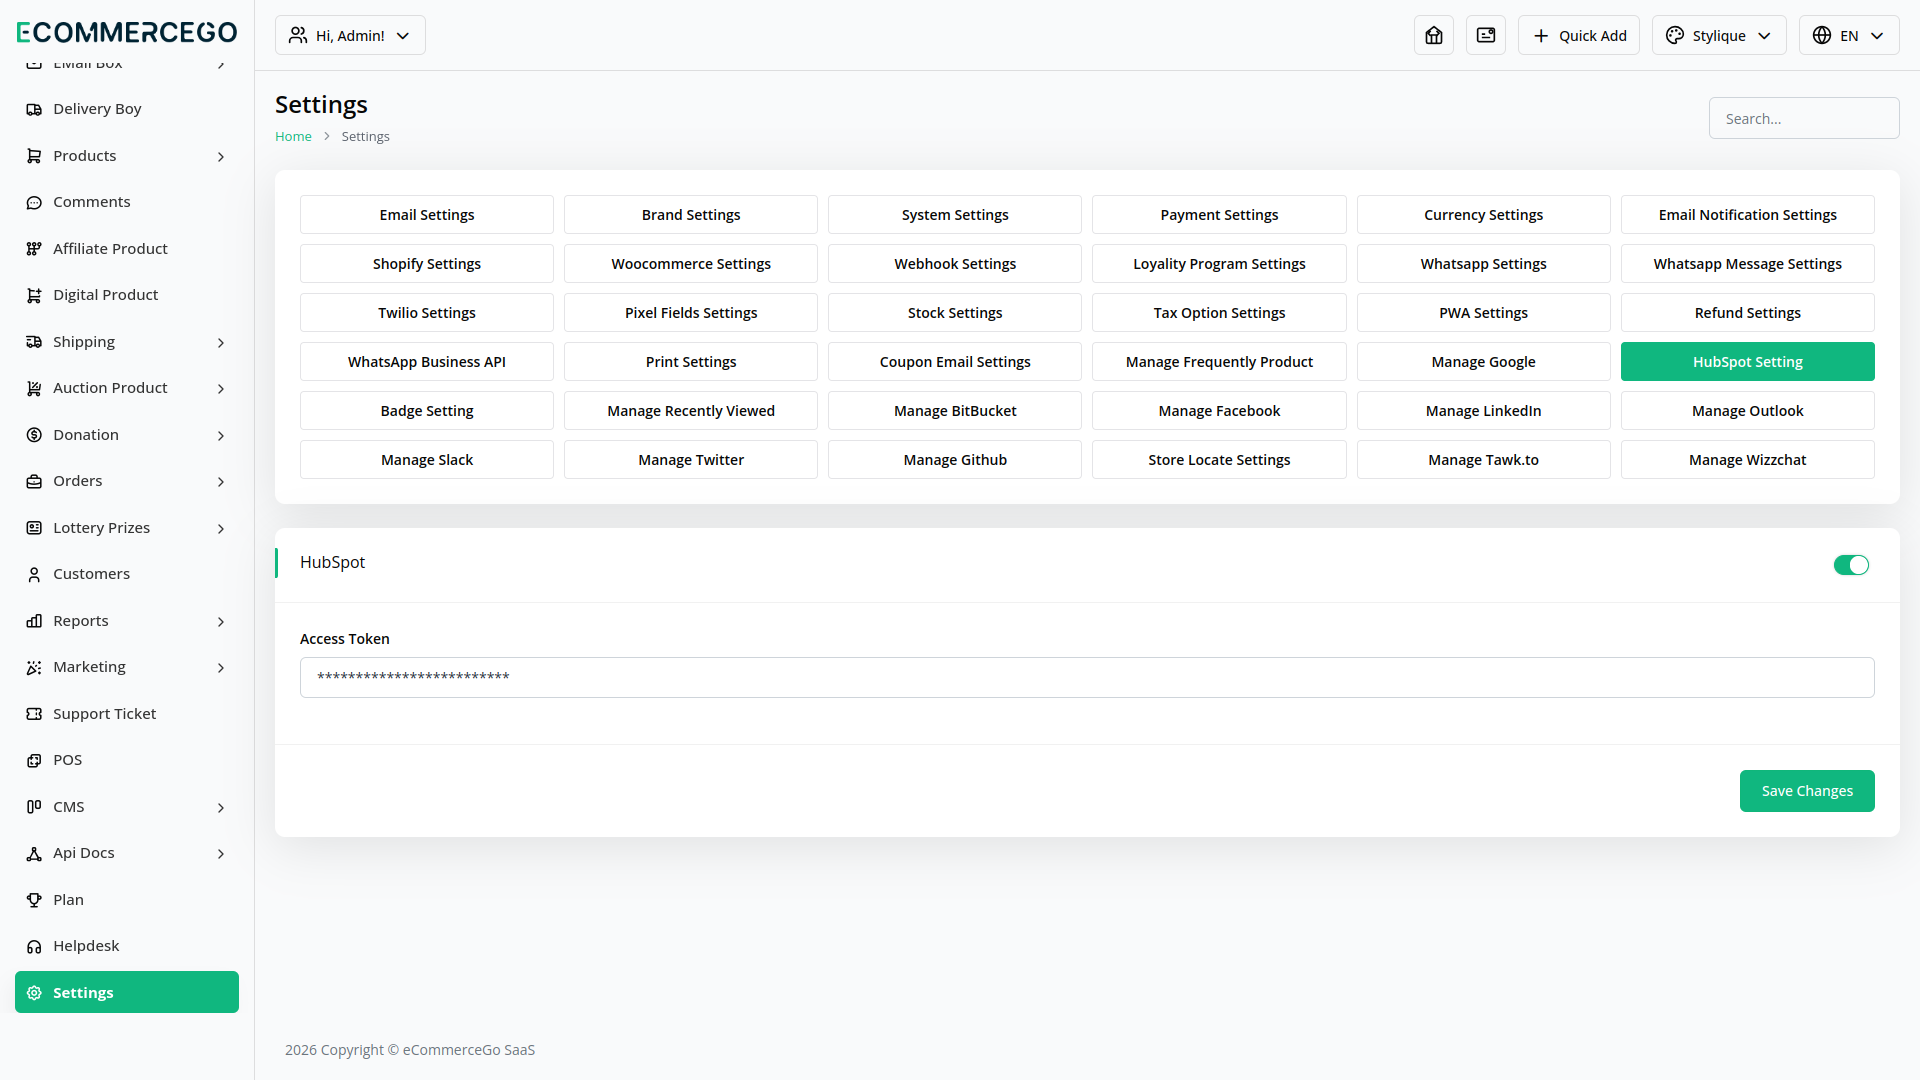
Task: Click the Affiliate Product sidebar icon
Action: click(34, 249)
